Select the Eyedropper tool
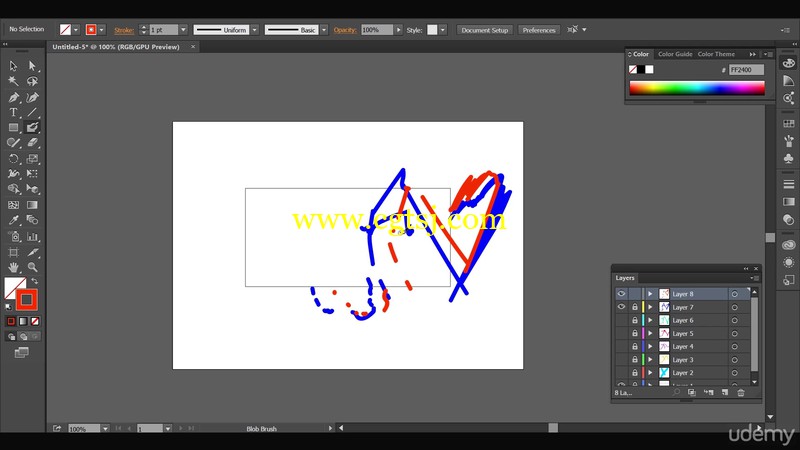 coord(13,220)
